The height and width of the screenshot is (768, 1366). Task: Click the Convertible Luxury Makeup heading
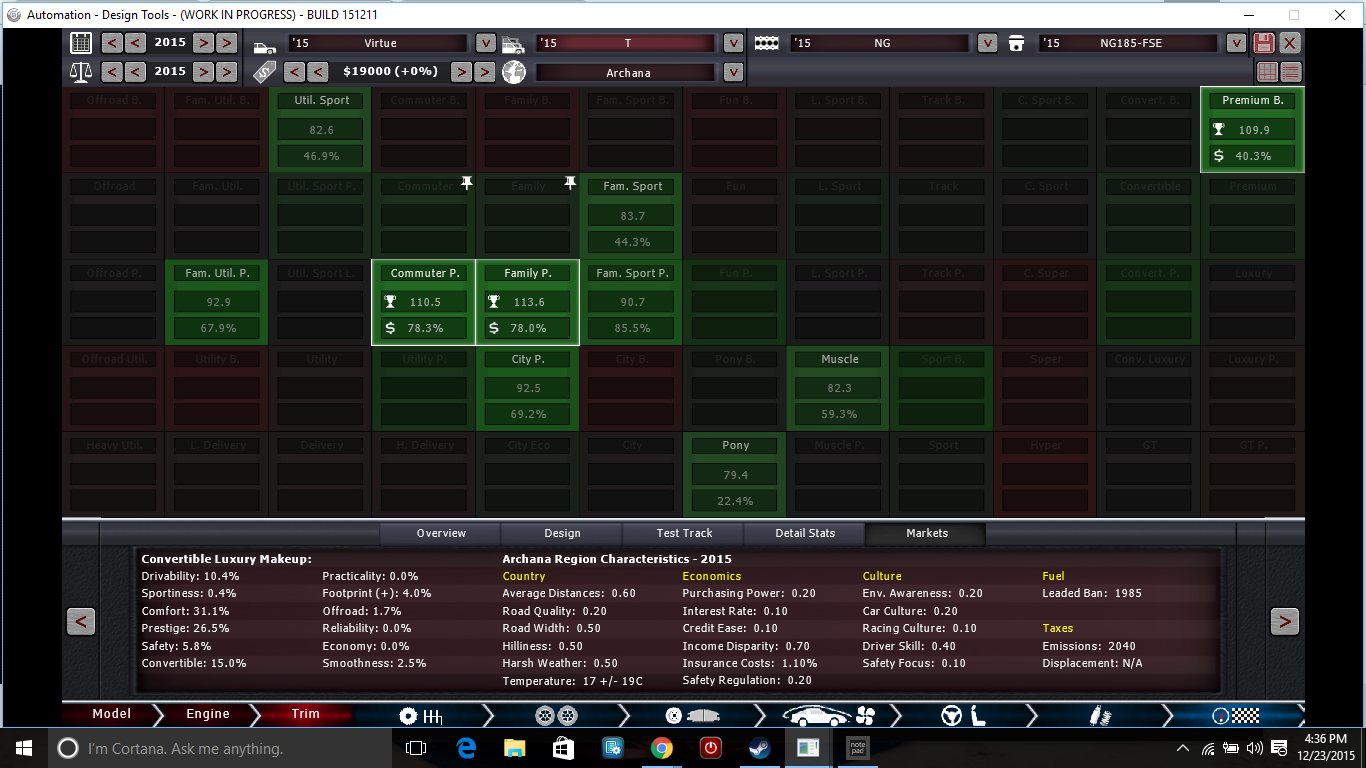(x=227, y=559)
